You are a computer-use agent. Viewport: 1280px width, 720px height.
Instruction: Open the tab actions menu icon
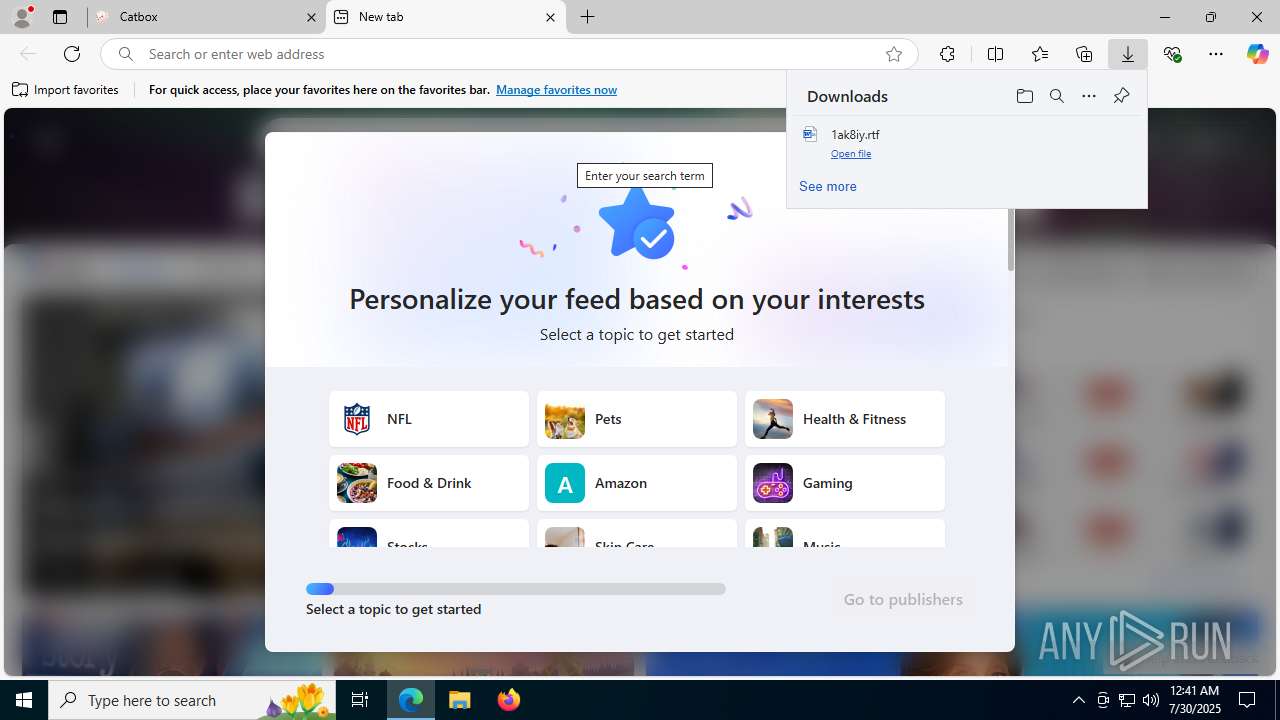[60, 17]
